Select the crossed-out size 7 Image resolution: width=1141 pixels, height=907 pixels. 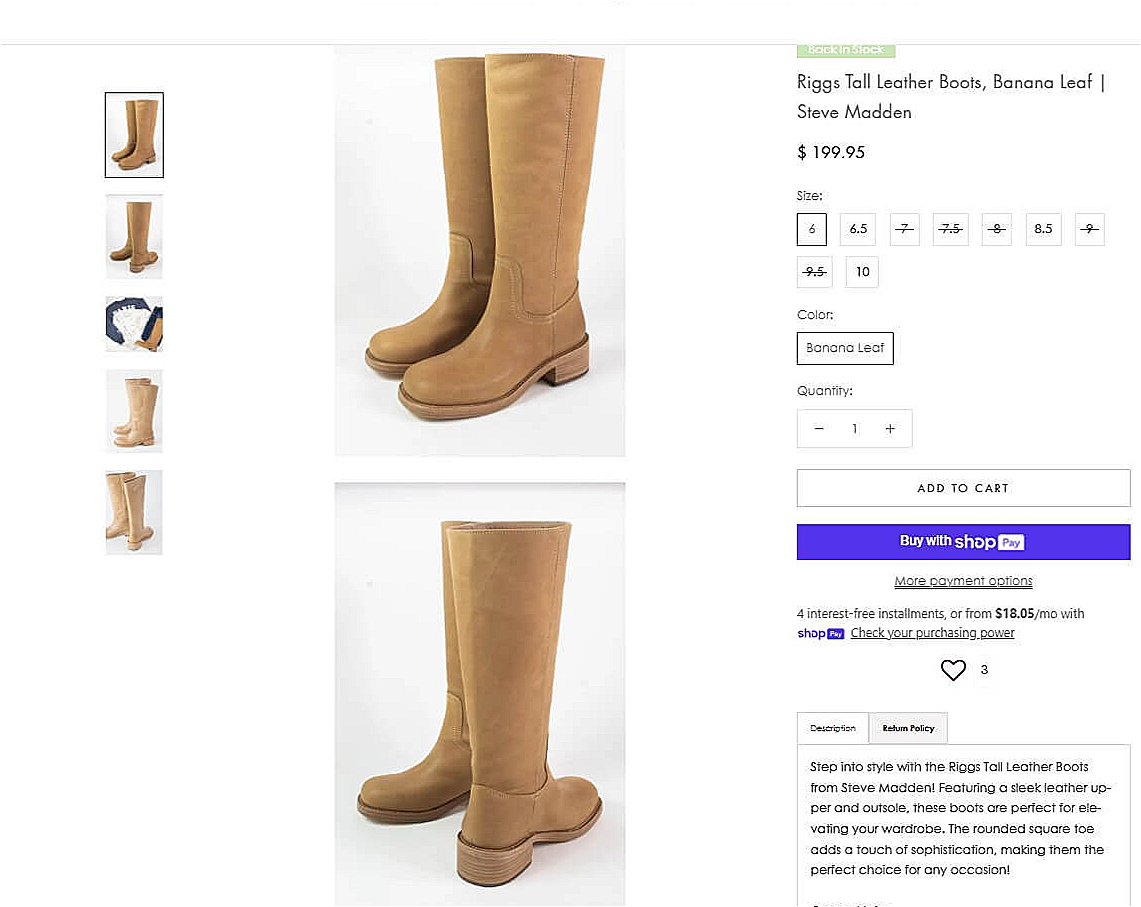coord(905,229)
